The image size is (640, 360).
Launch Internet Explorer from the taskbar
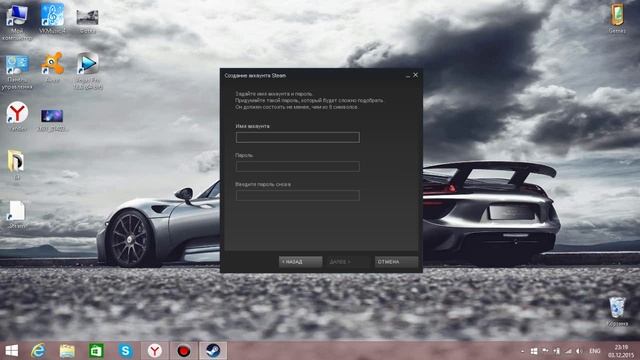[38, 351]
